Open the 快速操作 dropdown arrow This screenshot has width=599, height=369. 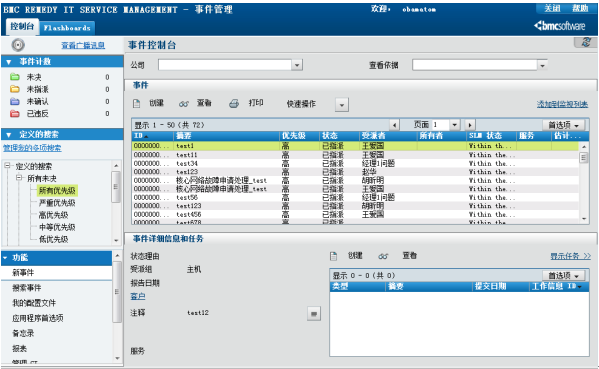pos(342,105)
